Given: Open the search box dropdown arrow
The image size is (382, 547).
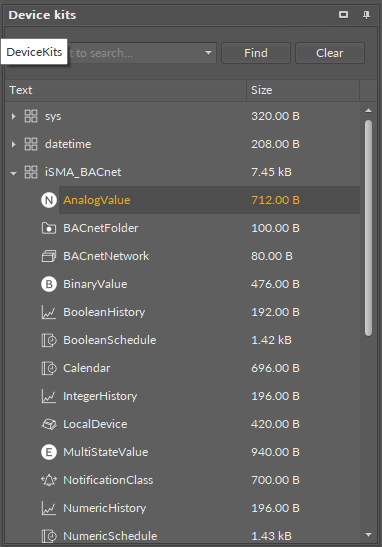Looking at the screenshot, I should (209, 53).
